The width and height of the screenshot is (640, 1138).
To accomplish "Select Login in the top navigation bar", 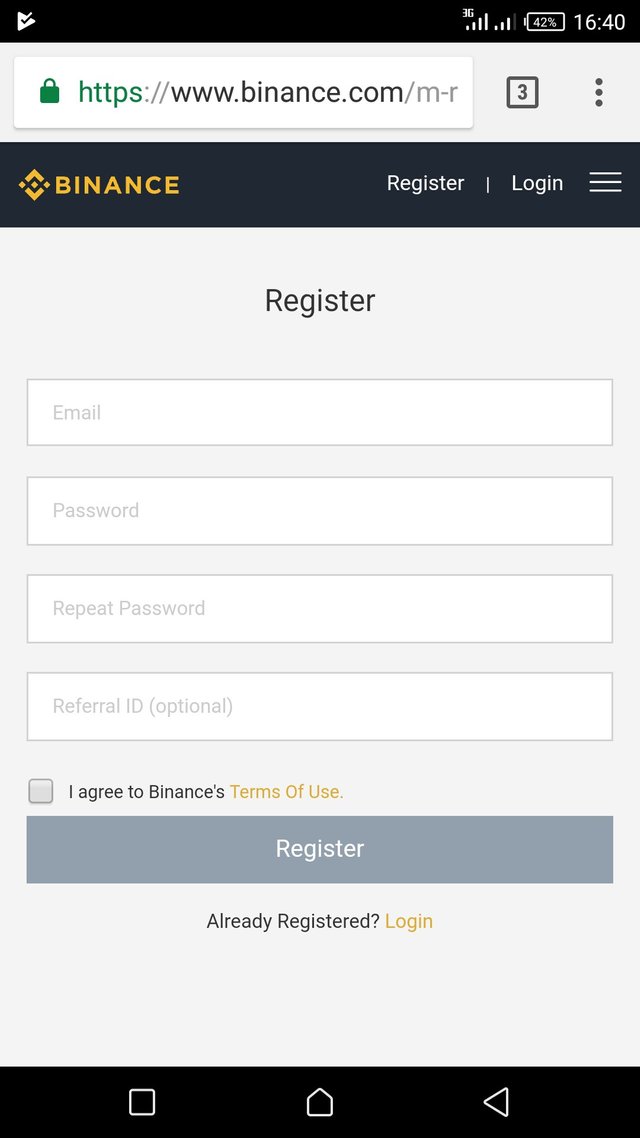I will point(537,183).
